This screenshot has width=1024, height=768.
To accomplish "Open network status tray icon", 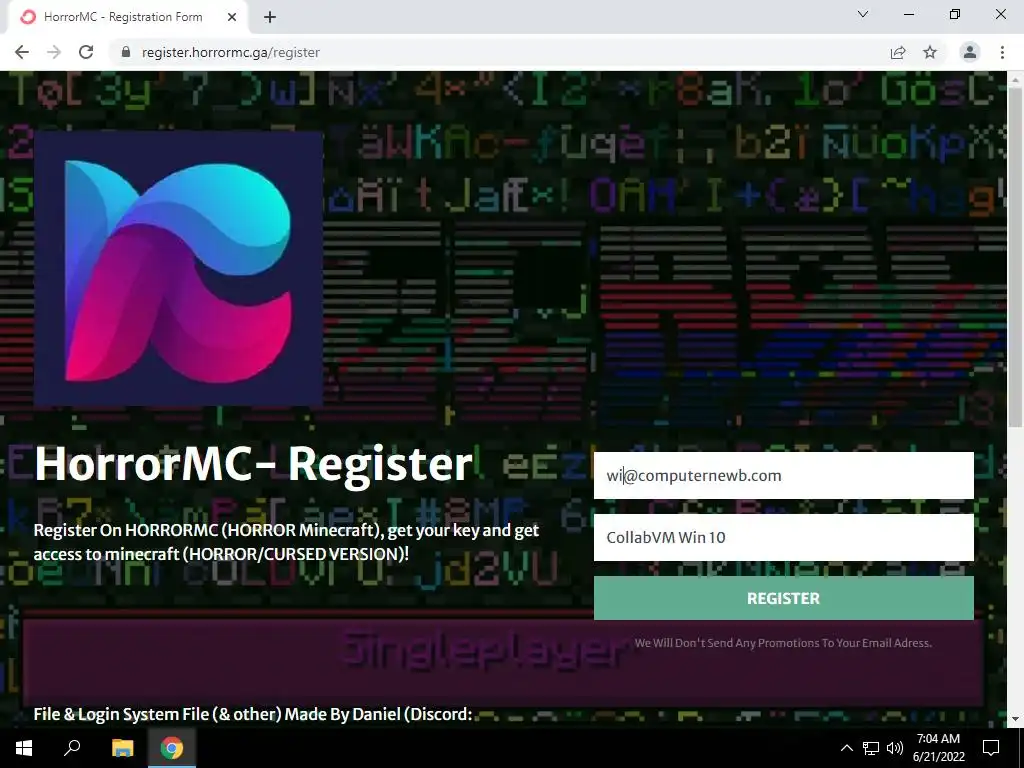I will tap(871, 748).
